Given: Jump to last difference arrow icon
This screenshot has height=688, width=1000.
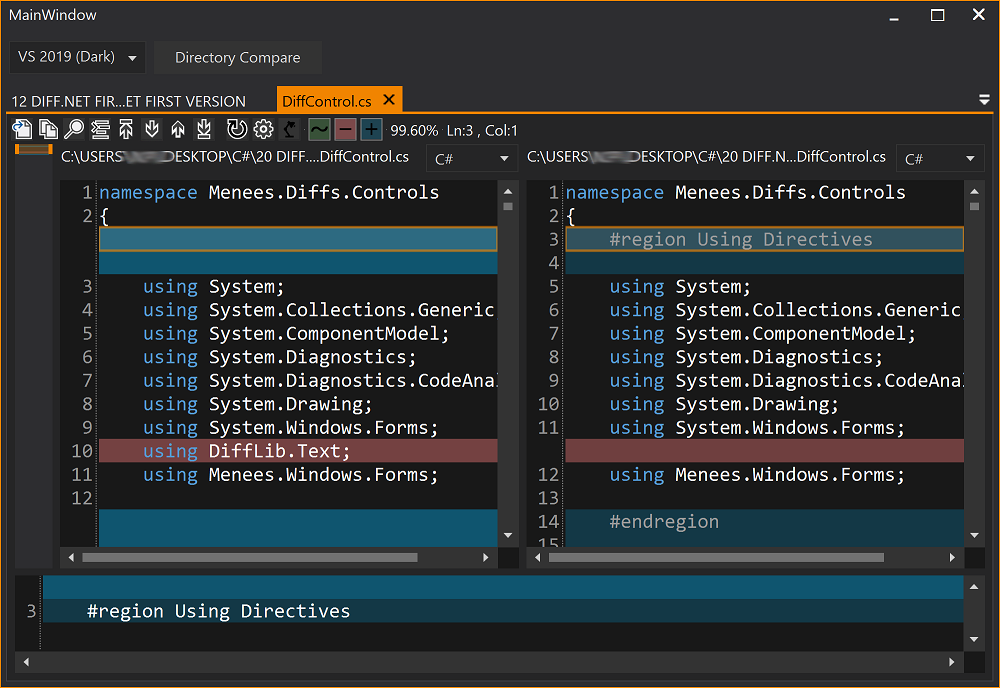Looking at the screenshot, I should [x=204, y=129].
